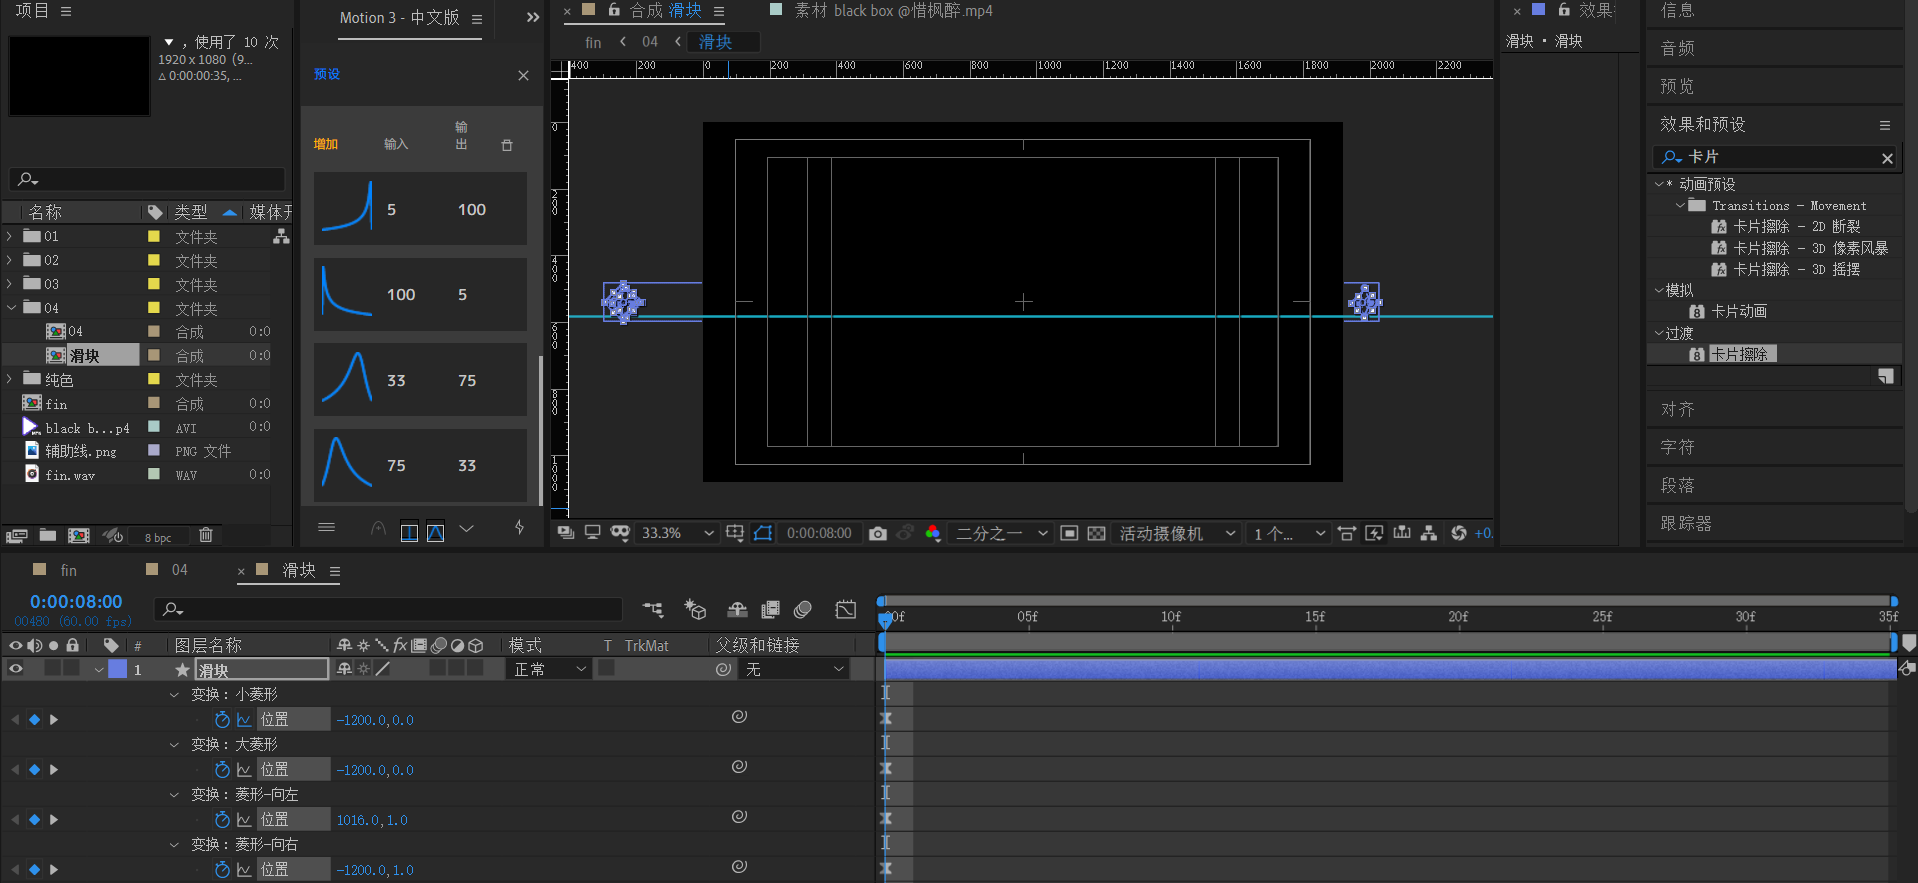Viewport: 1918px width, 883px height.
Task: Click Interpret Footage icon in Project panel
Action: click(x=16, y=536)
